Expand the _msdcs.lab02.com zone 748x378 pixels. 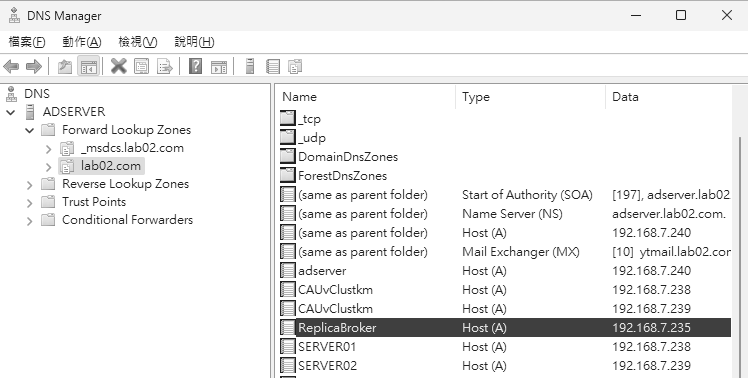pyautogui.click(x=48, y=149)
